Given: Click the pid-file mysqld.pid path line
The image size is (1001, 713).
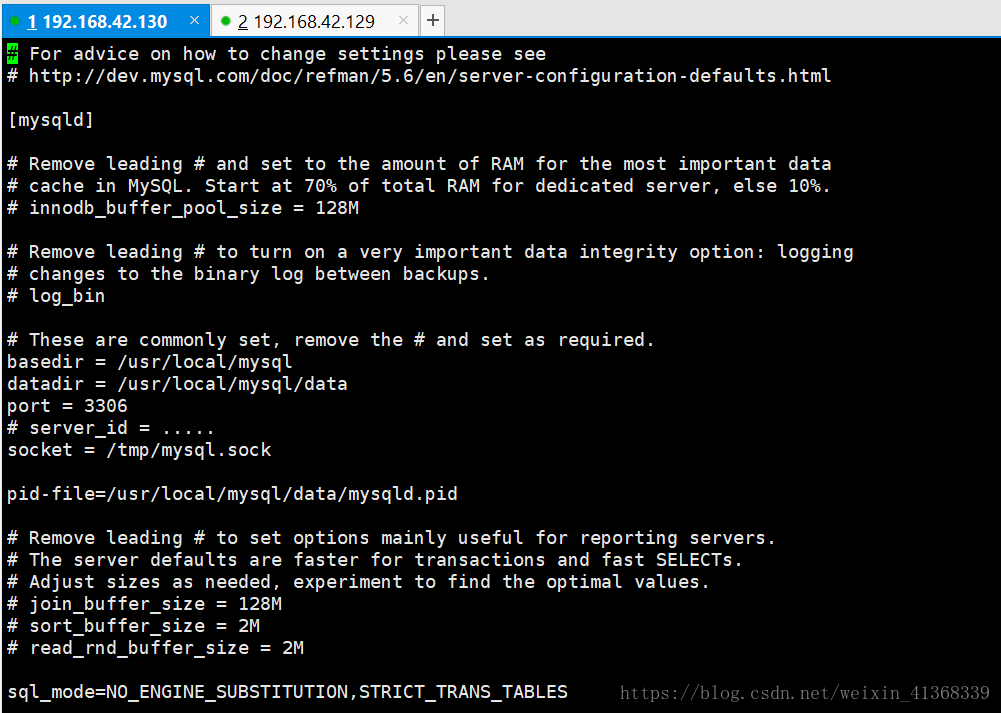Looking at the screenshot, I should (x=232, y=494).
